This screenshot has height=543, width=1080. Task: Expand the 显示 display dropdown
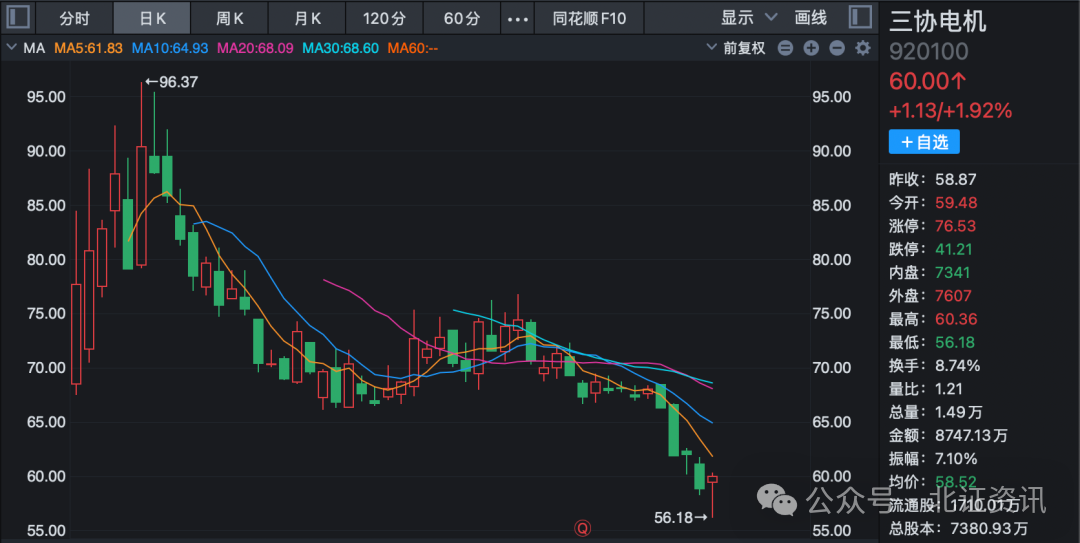(748, 18)
